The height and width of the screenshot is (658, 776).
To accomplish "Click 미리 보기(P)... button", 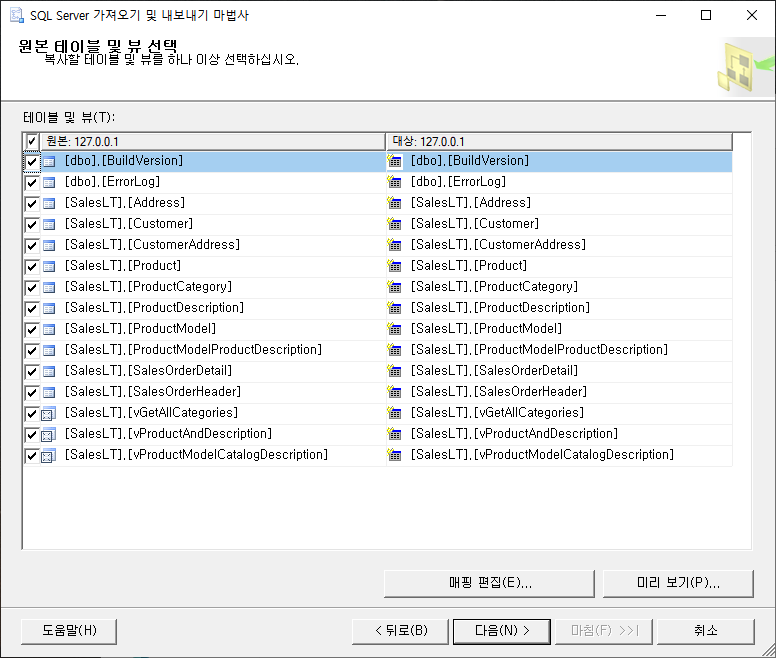I will click(678, 583).
